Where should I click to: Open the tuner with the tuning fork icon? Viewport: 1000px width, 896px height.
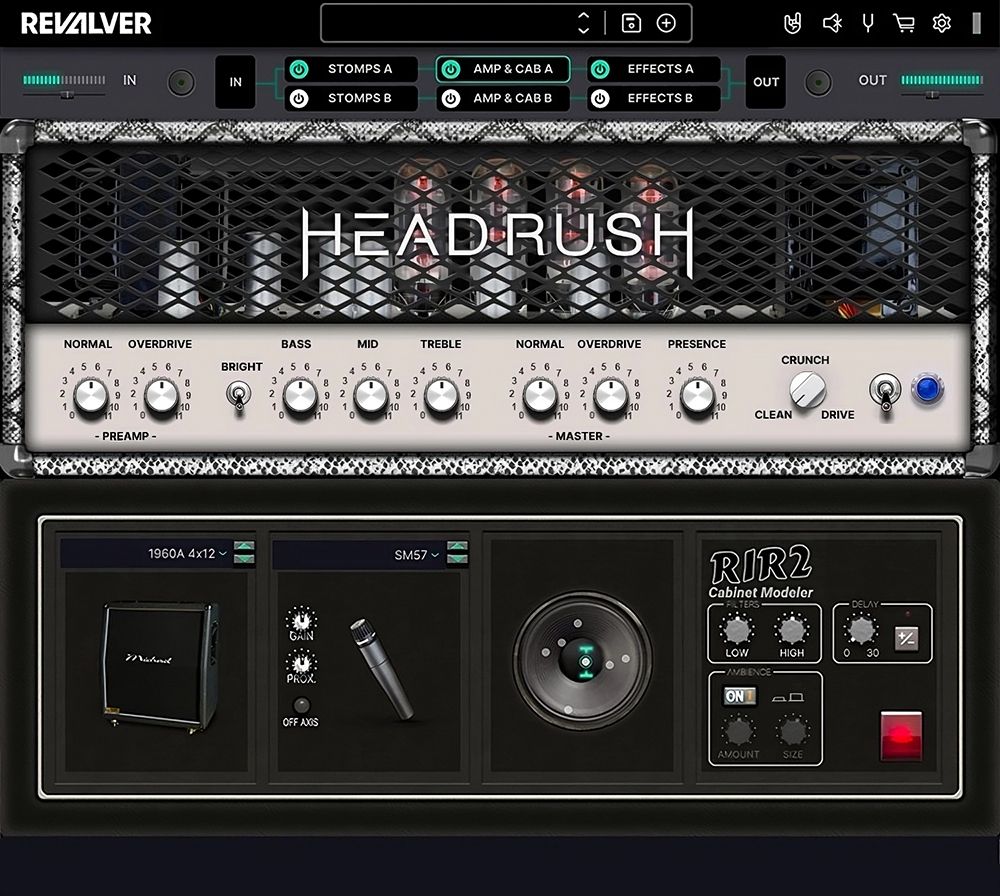(x=866, y=22)
